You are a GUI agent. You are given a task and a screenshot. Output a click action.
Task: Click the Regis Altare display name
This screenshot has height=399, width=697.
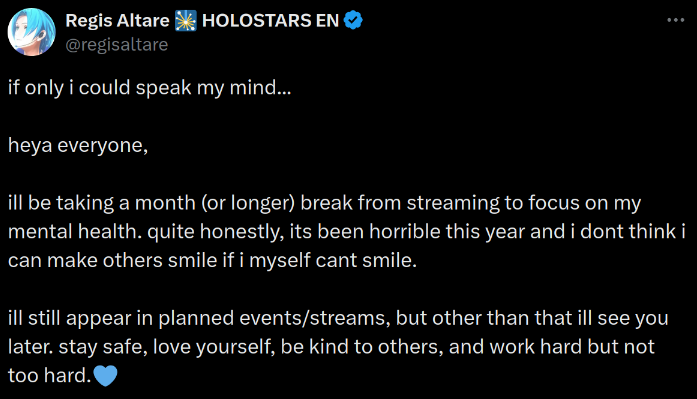pos(117,20)
